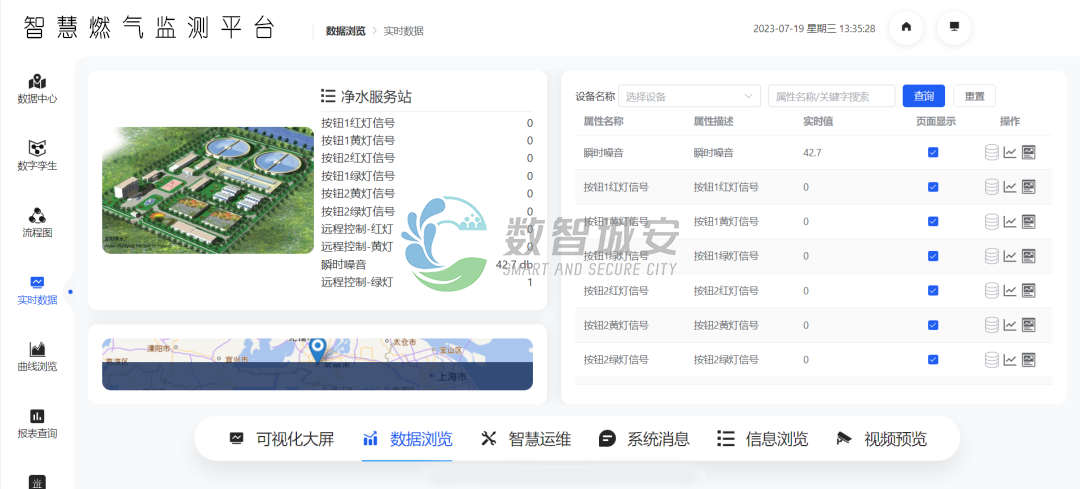Expand the 选择设备 dropdown
The image size is (1080, 489).
pyautogui.click(x=690, y=97)
